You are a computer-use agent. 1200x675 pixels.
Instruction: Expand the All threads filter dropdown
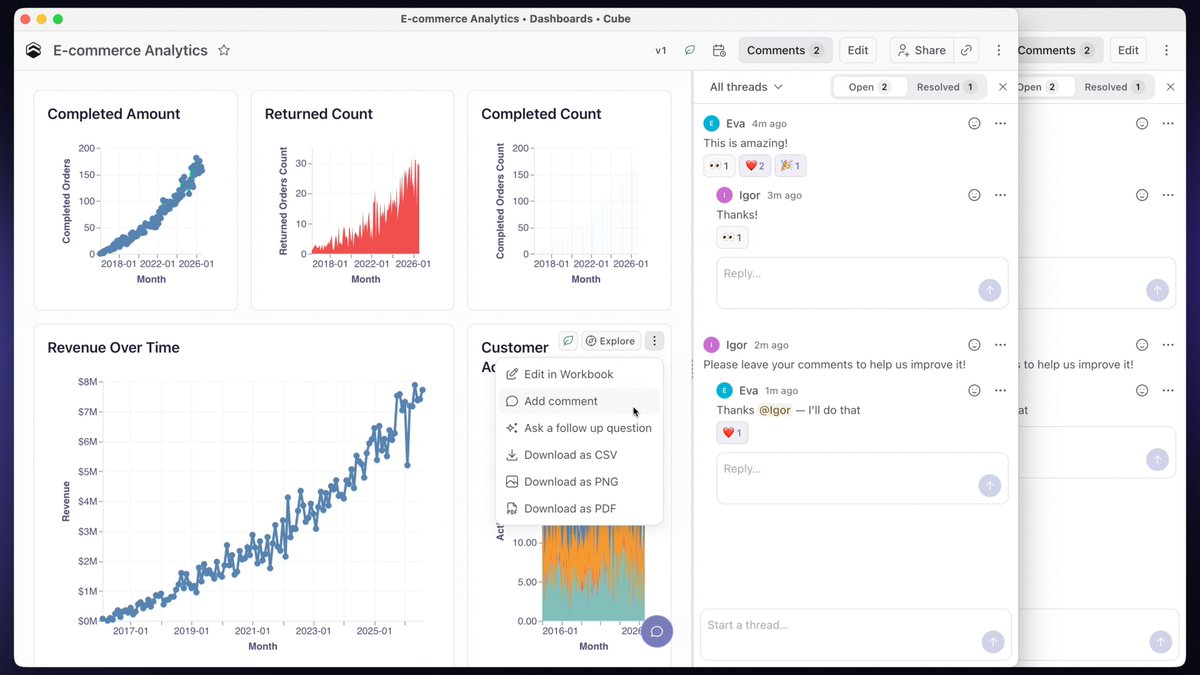[746, 87]
